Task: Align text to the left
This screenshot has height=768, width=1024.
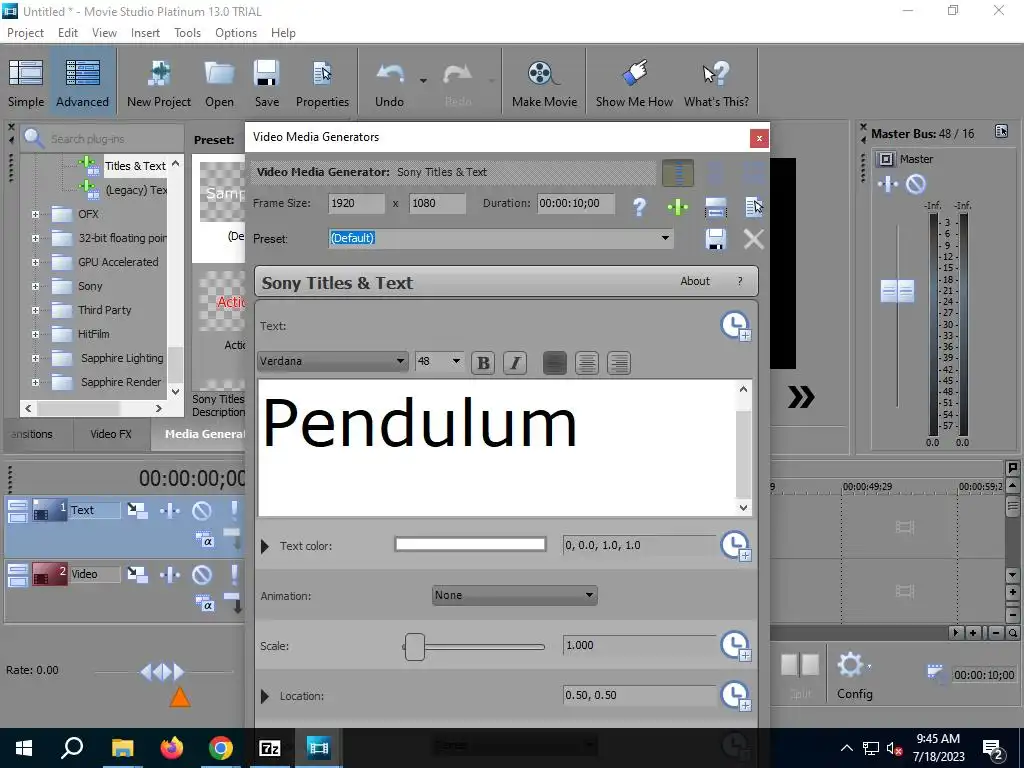Action: pos(554,363)
